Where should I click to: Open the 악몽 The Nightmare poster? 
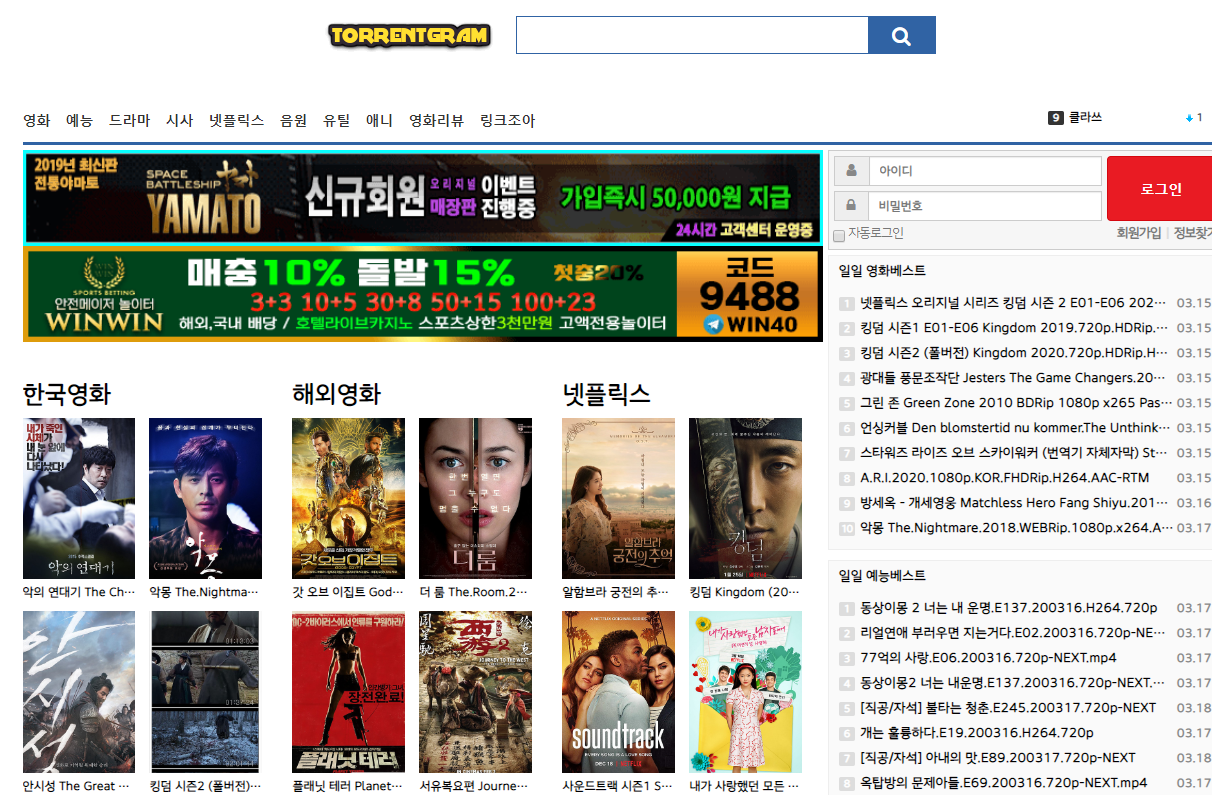206,498
